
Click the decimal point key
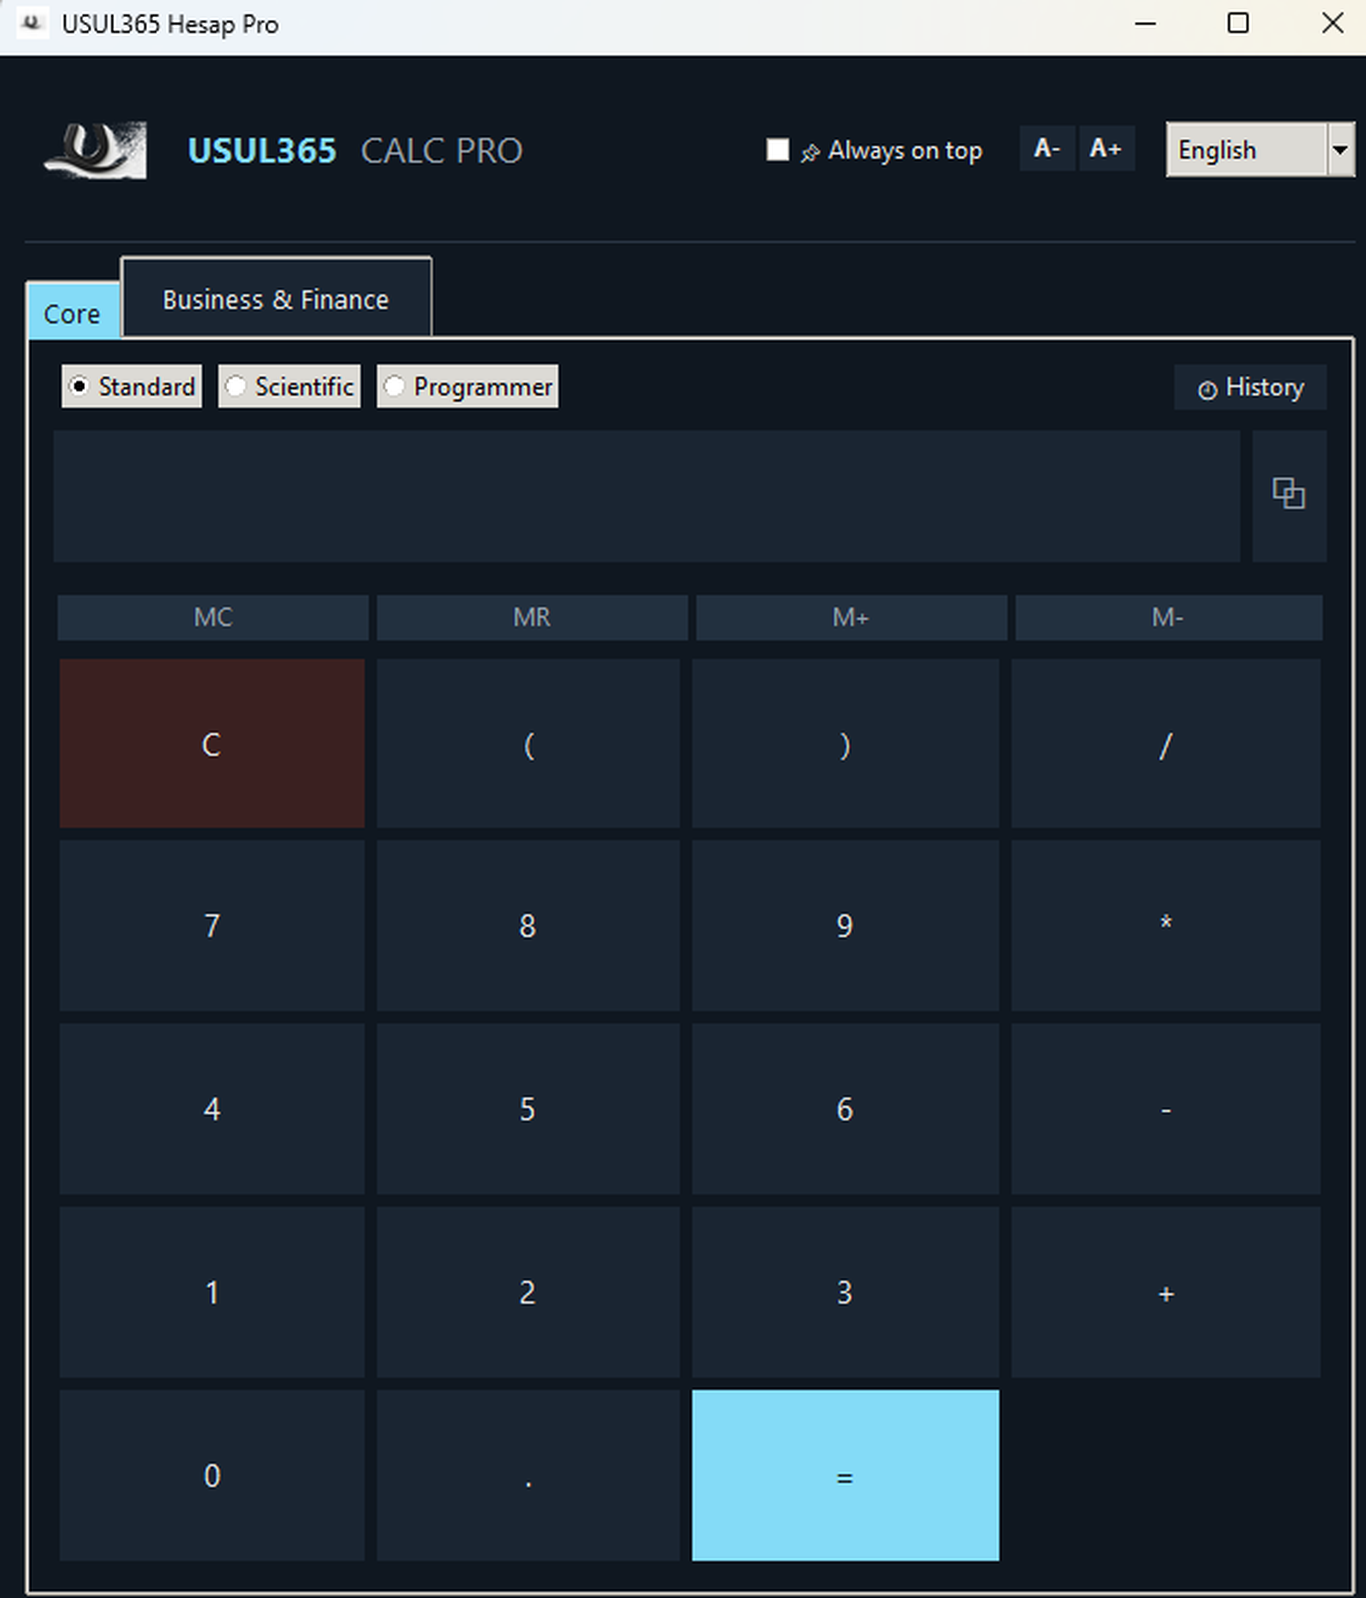528,1475
